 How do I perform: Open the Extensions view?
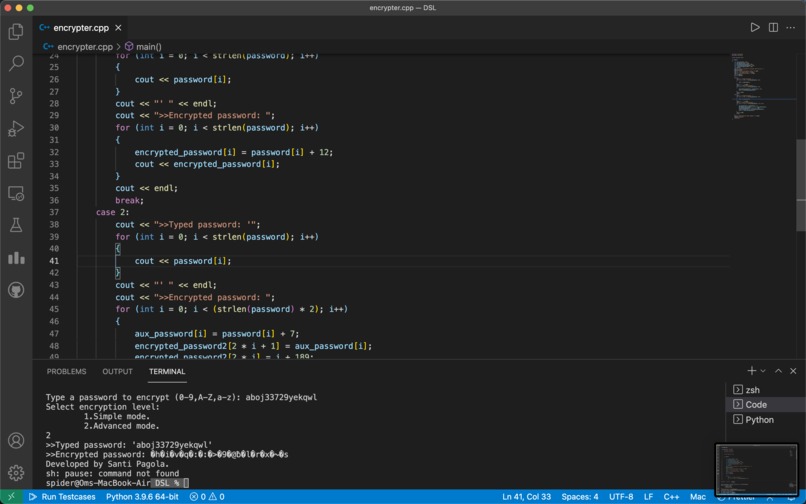pyautogui.click(x=16, y=160)
